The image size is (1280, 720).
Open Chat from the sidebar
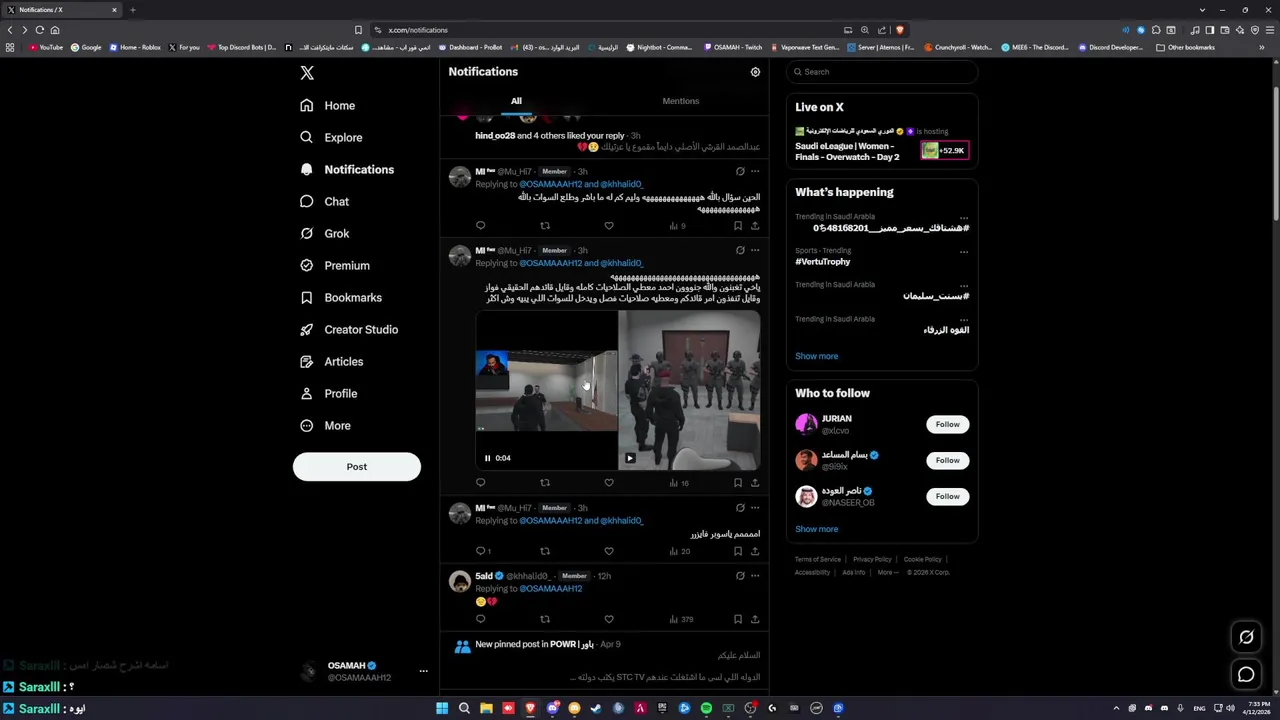[x=324, y=201]
